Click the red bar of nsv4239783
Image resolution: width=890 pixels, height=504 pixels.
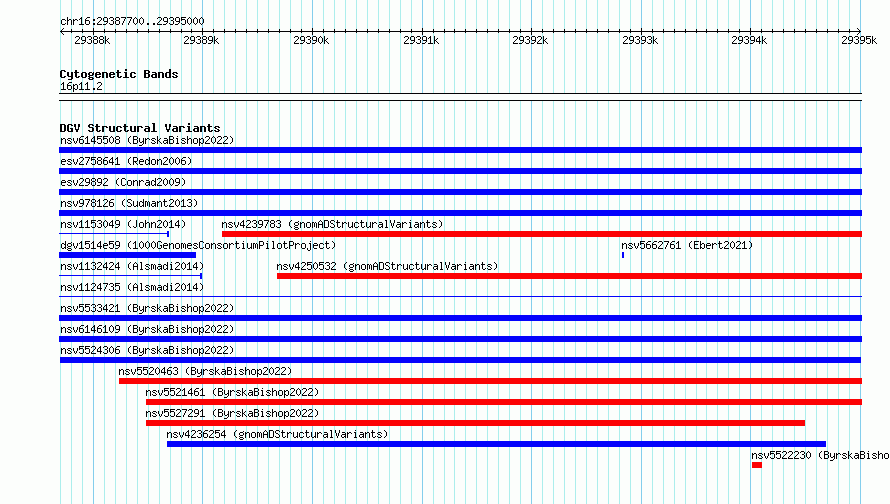[x=542, y=234]
